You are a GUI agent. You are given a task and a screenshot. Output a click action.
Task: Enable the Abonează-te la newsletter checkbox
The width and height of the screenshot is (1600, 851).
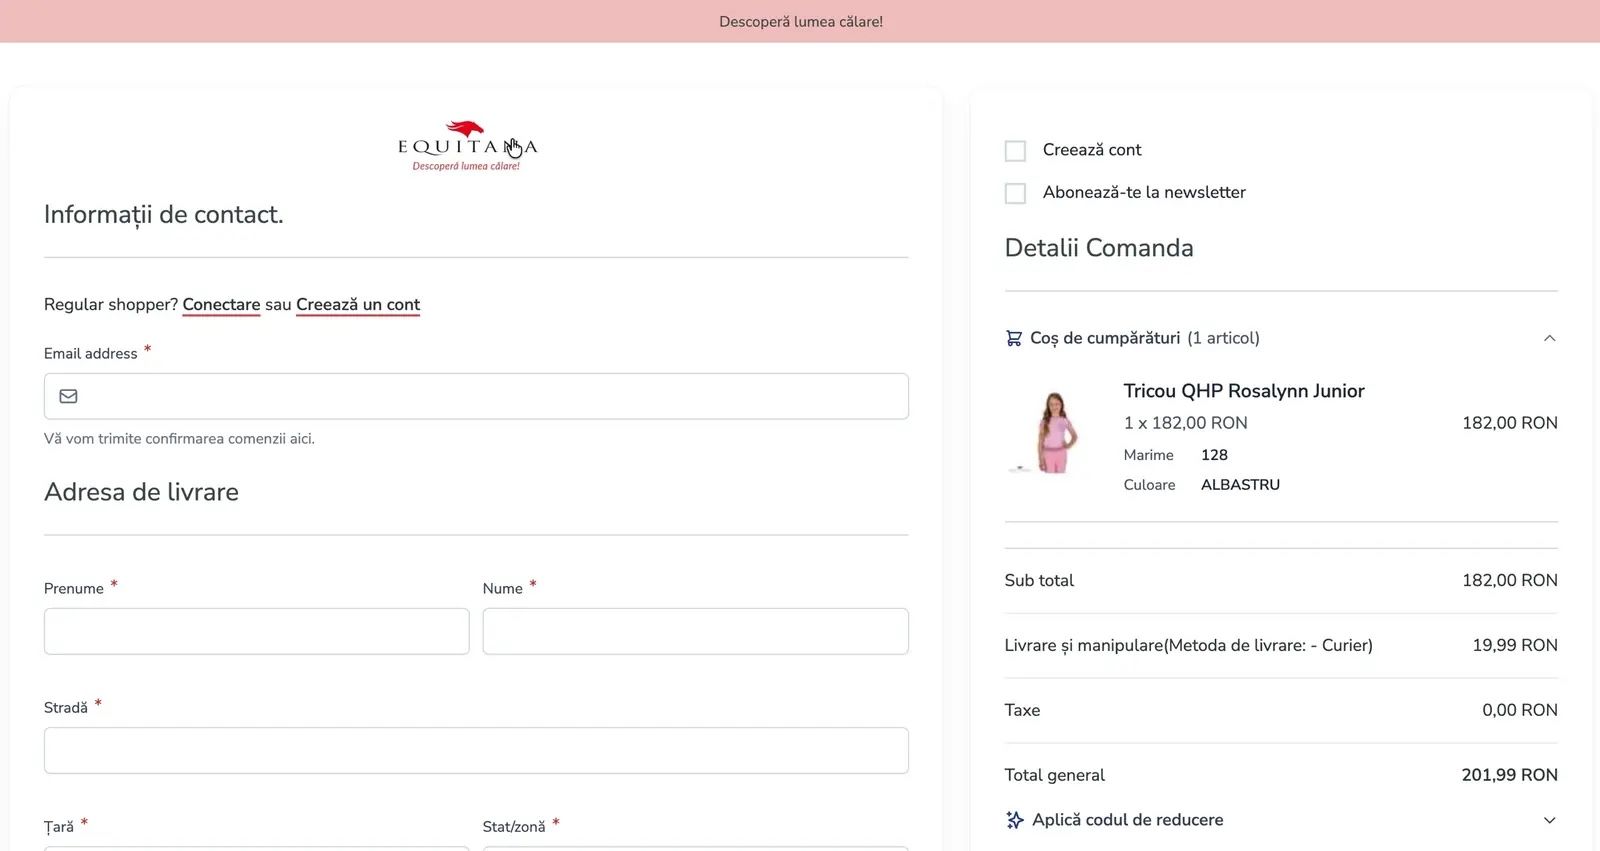1015,193
